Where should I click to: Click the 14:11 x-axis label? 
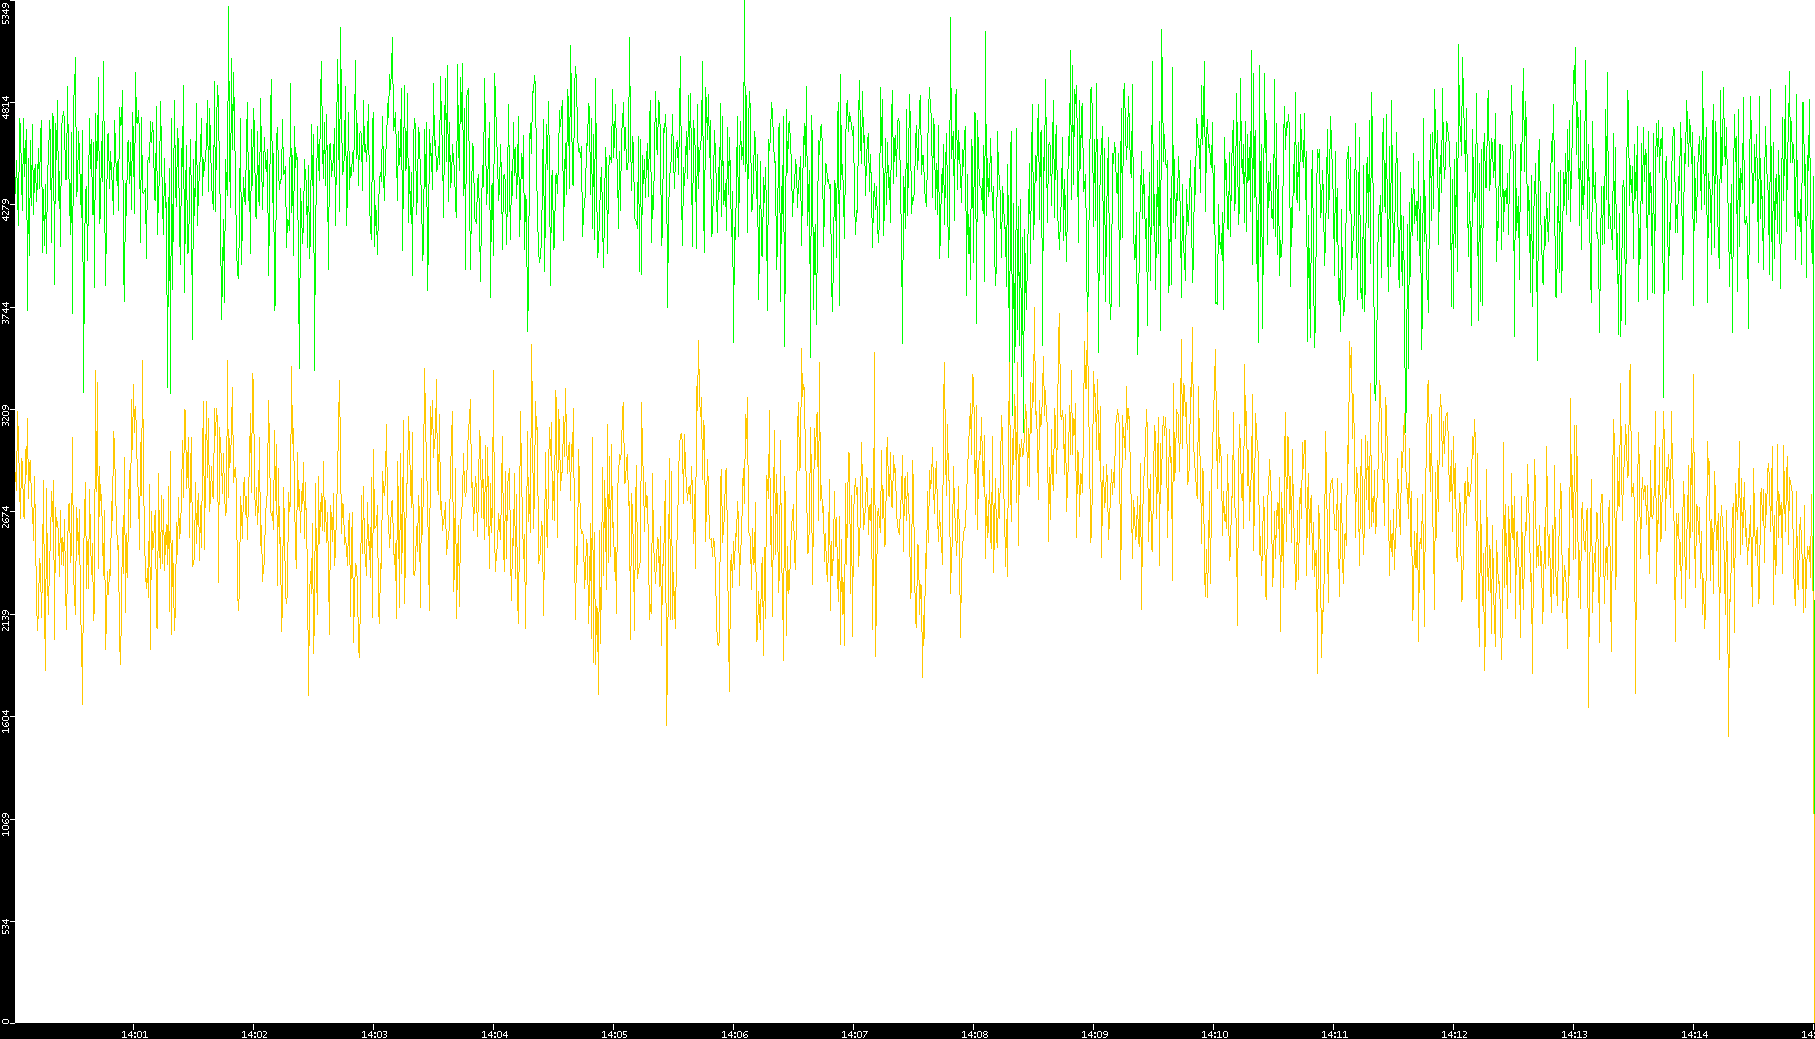[1334, 1034]
